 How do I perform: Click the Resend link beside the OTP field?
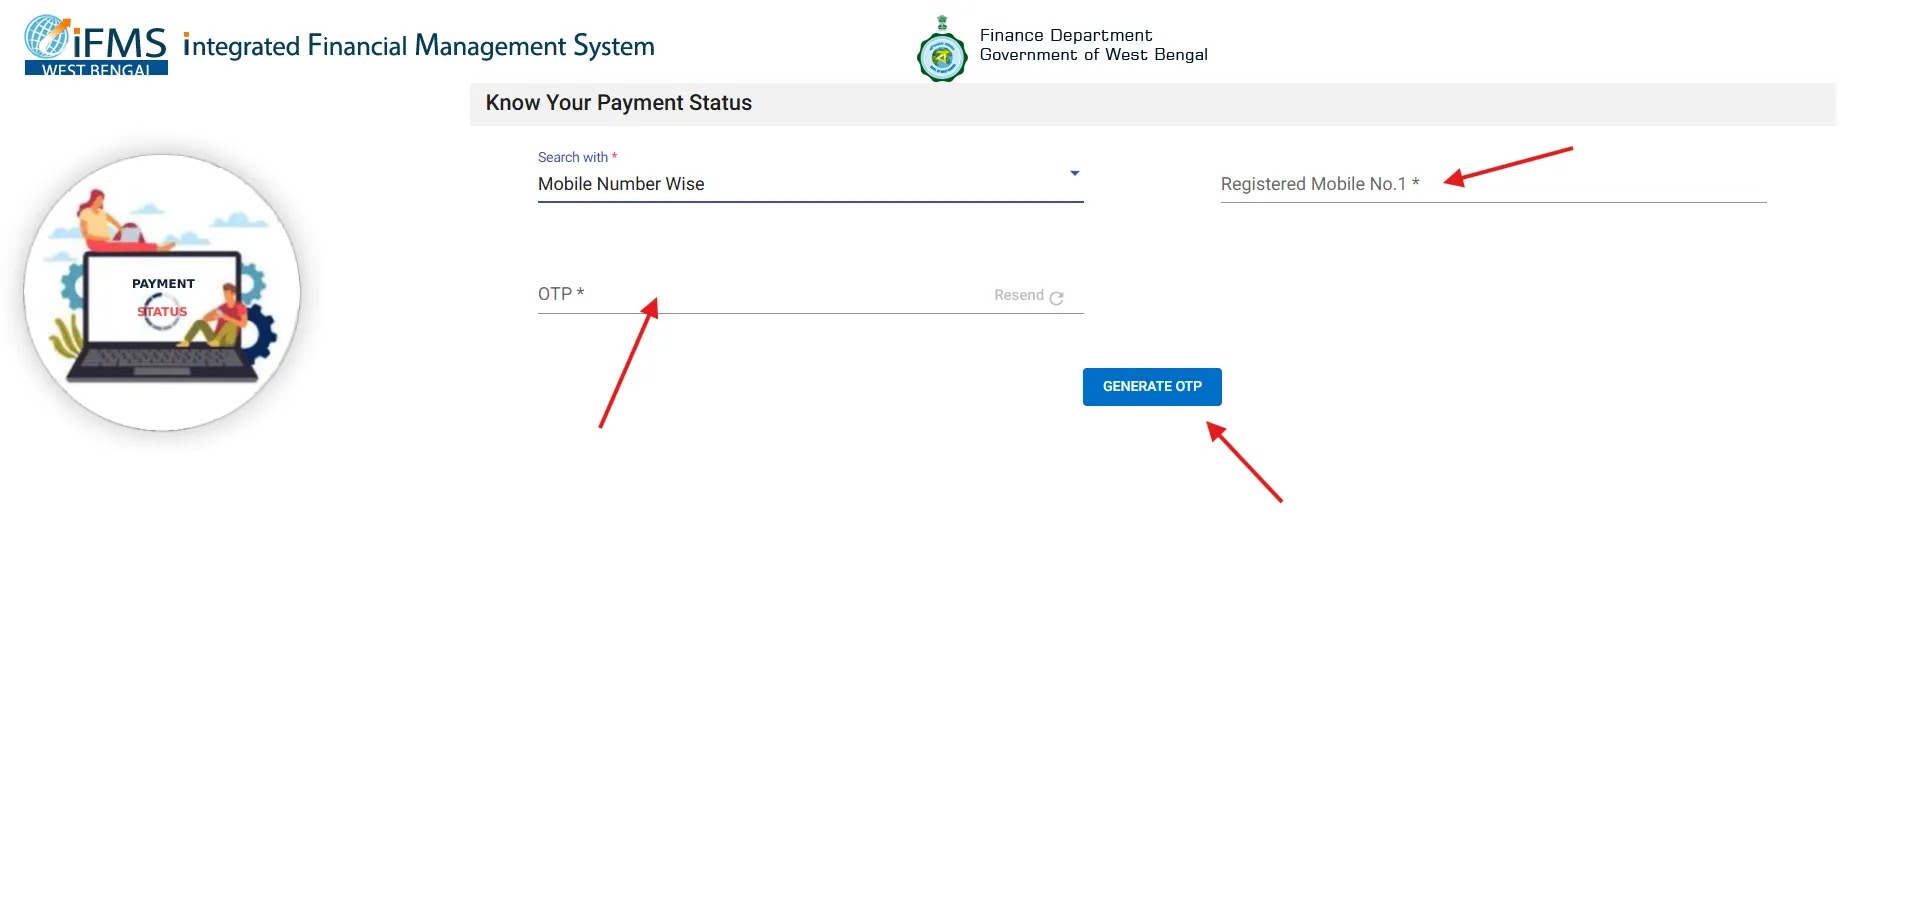click(1017, 295)
